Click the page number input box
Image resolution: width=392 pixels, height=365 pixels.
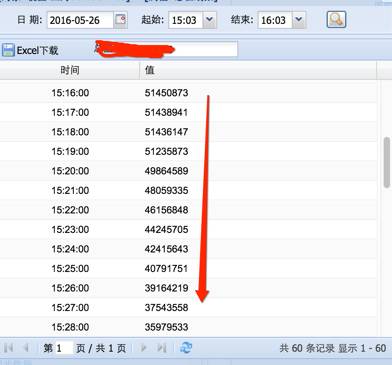pyautogui.click(x=63, y=348)
